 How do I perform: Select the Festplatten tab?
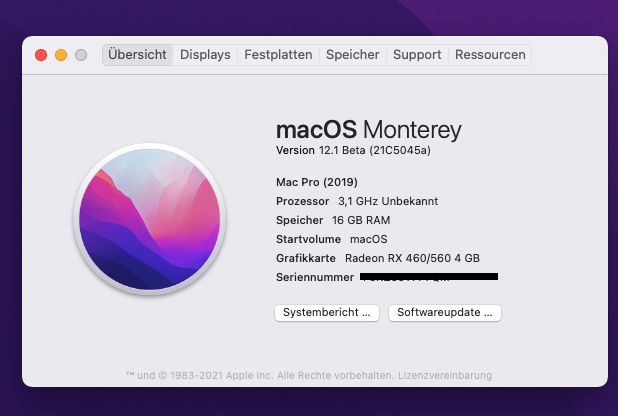278,54
